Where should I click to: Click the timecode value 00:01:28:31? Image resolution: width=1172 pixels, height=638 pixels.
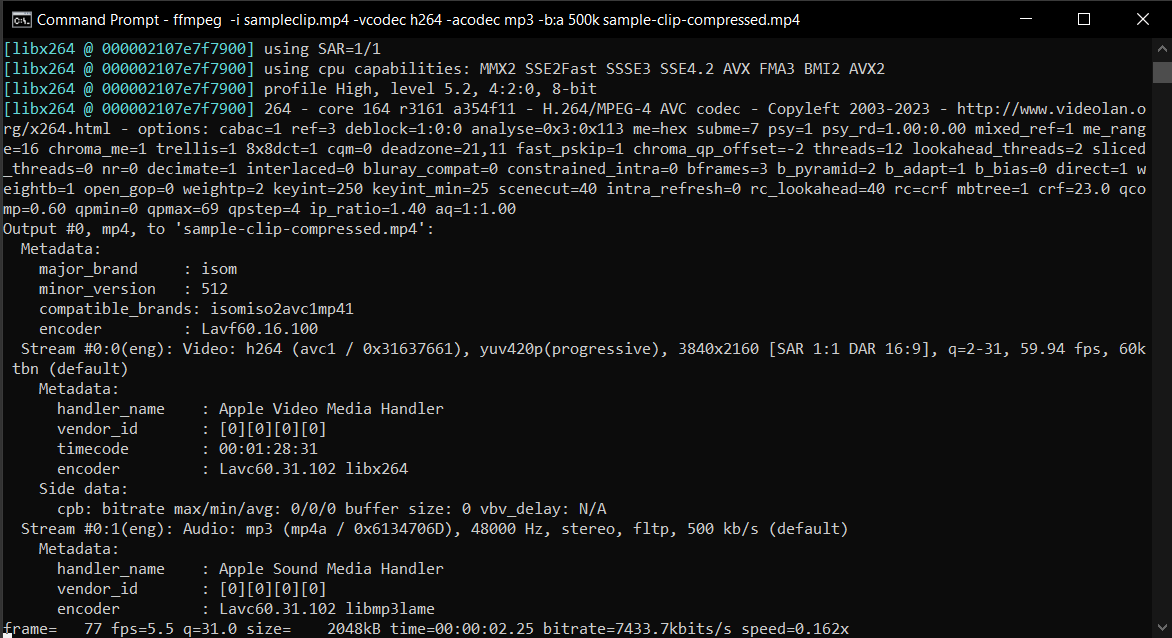265,448
